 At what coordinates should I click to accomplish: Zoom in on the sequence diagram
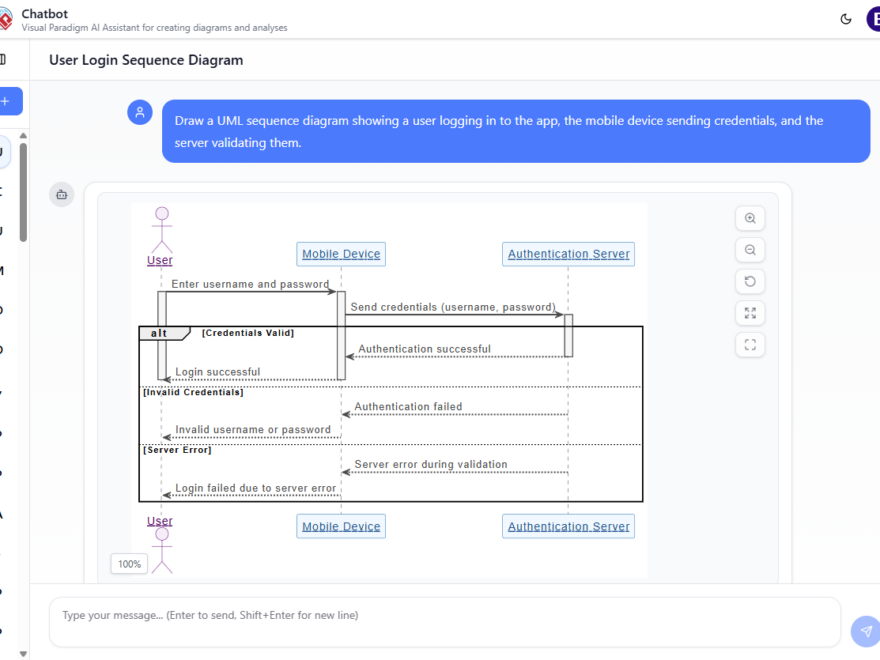750,218
